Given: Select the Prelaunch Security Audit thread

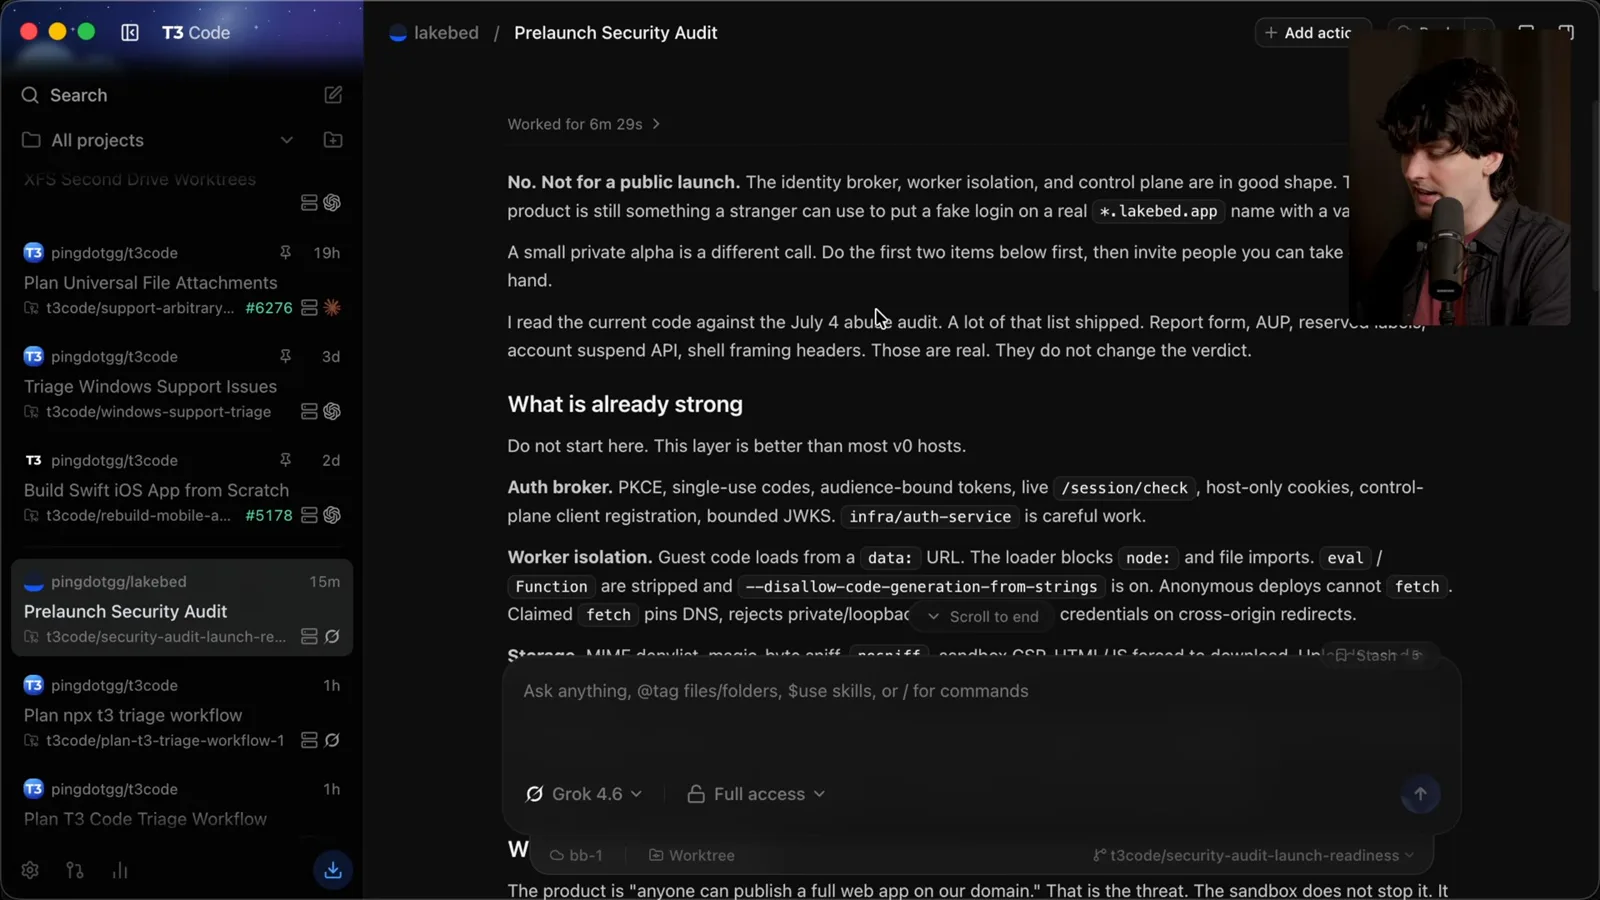Looking at the screenshot, I should click(182, 608).
